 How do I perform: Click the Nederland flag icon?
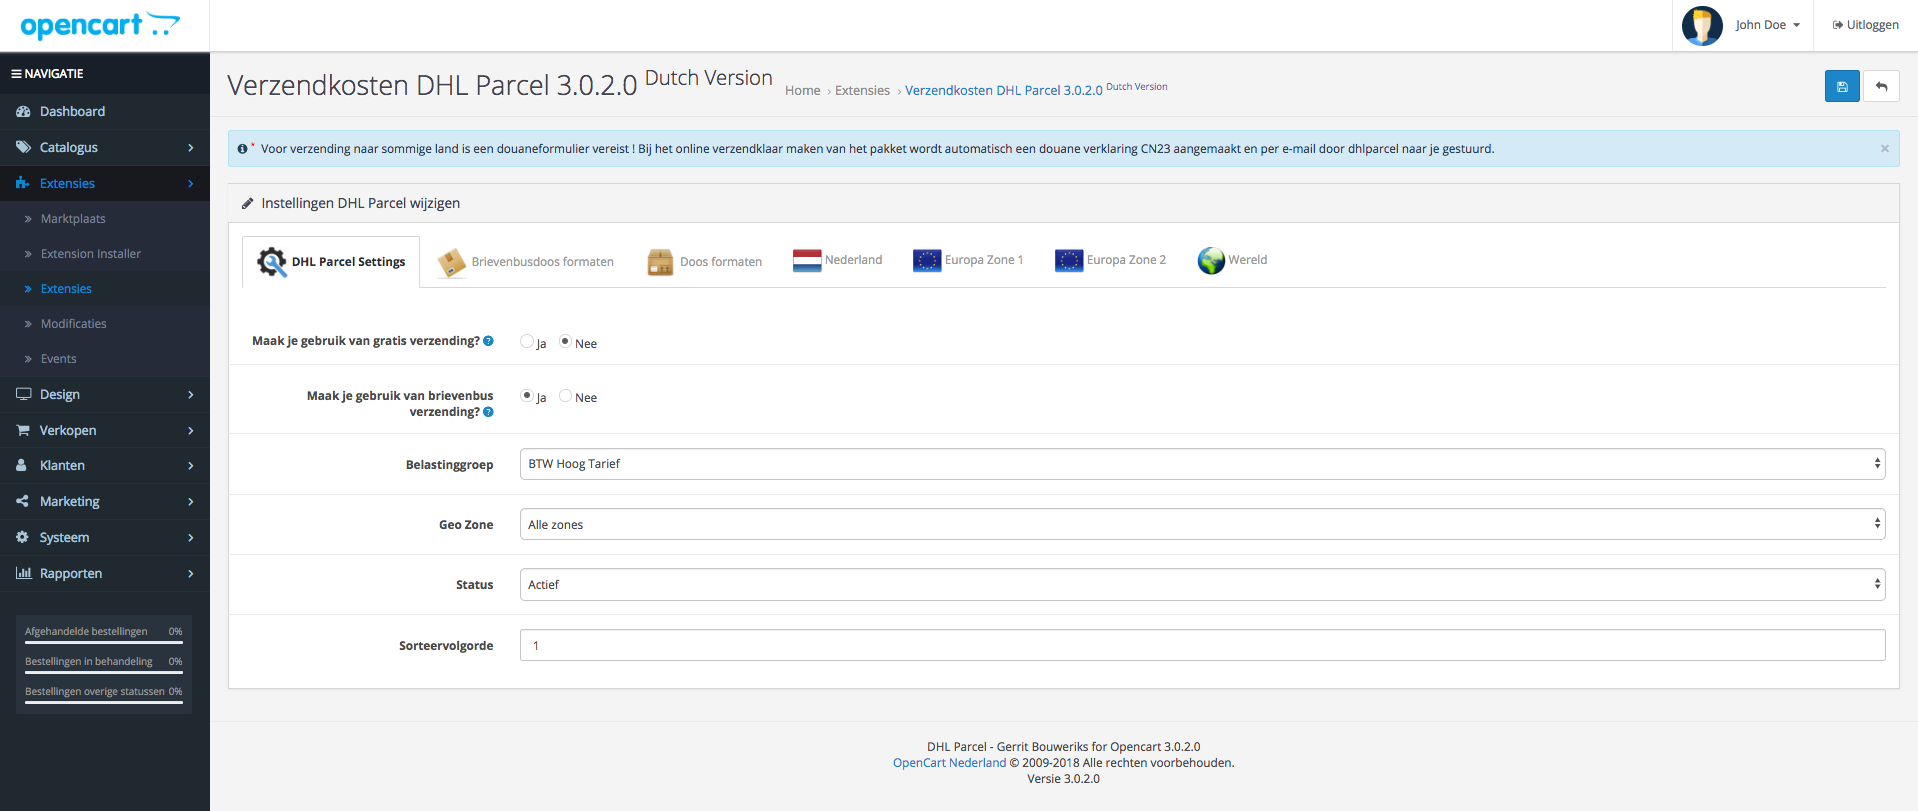tap(807, 260)
